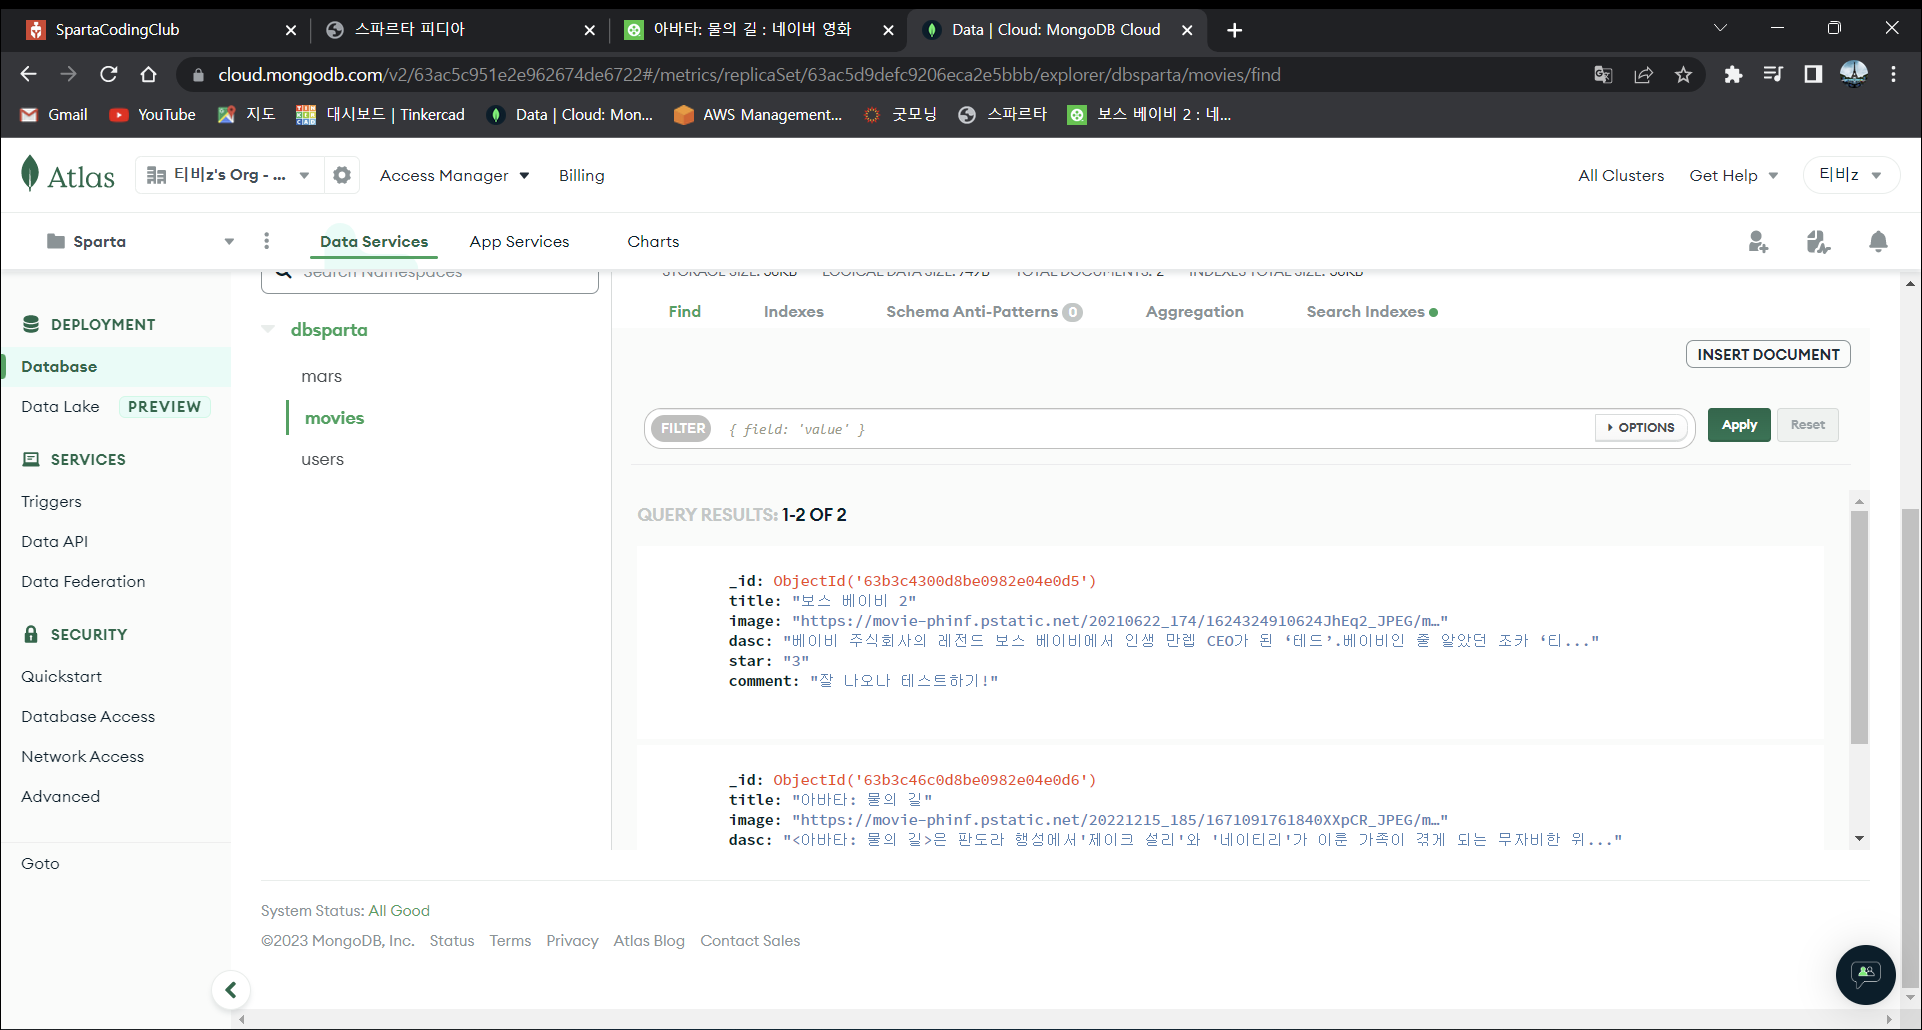This screenshot has width=1922, height=1030.
Task: Open organization settings gear icon
Action: pos(342,175)
